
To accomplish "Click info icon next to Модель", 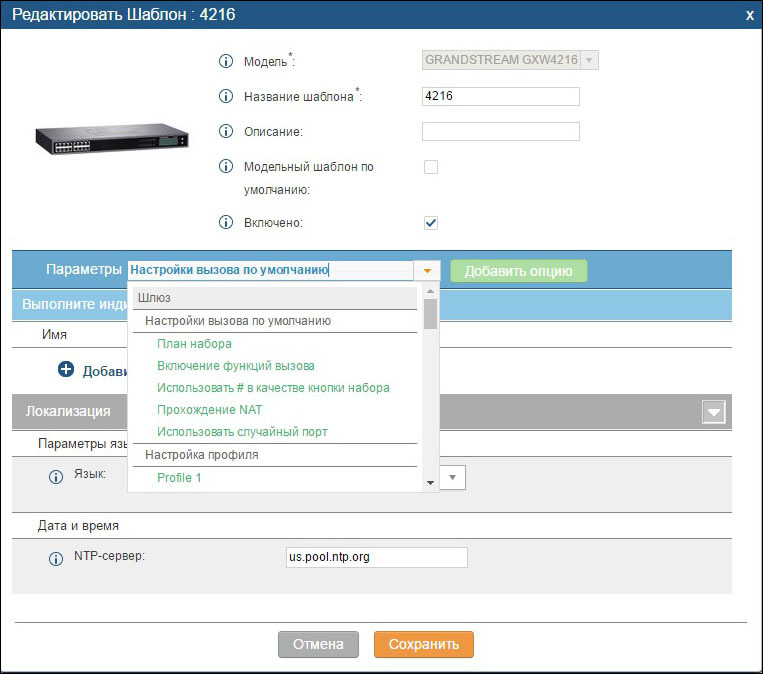I will pos(226,61).
